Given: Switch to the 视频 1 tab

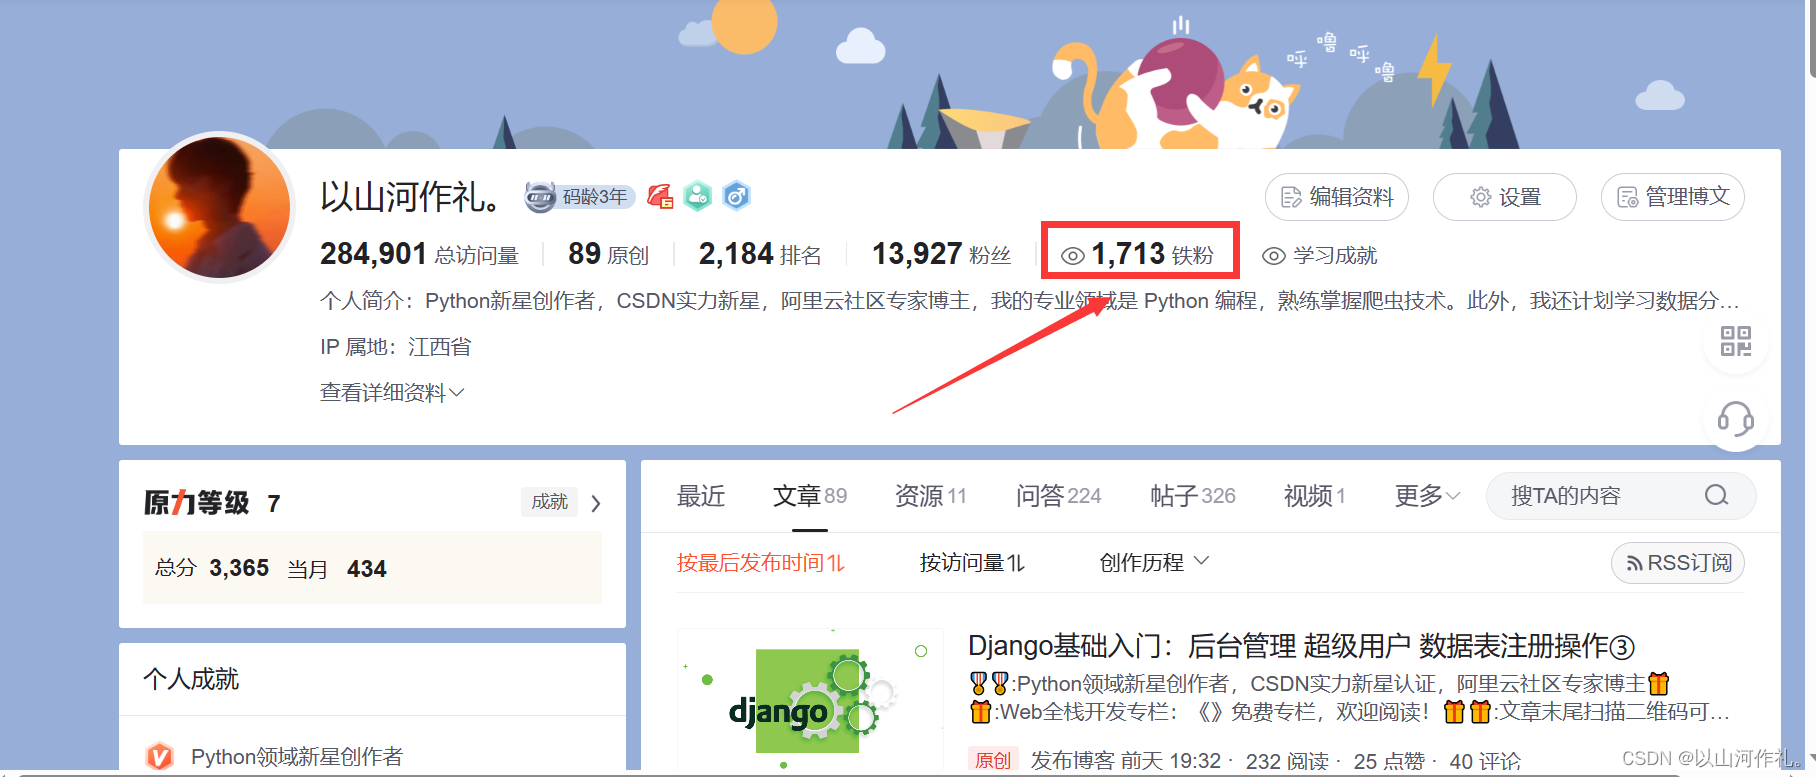Looking at the screenshot, I should 1315,496.
